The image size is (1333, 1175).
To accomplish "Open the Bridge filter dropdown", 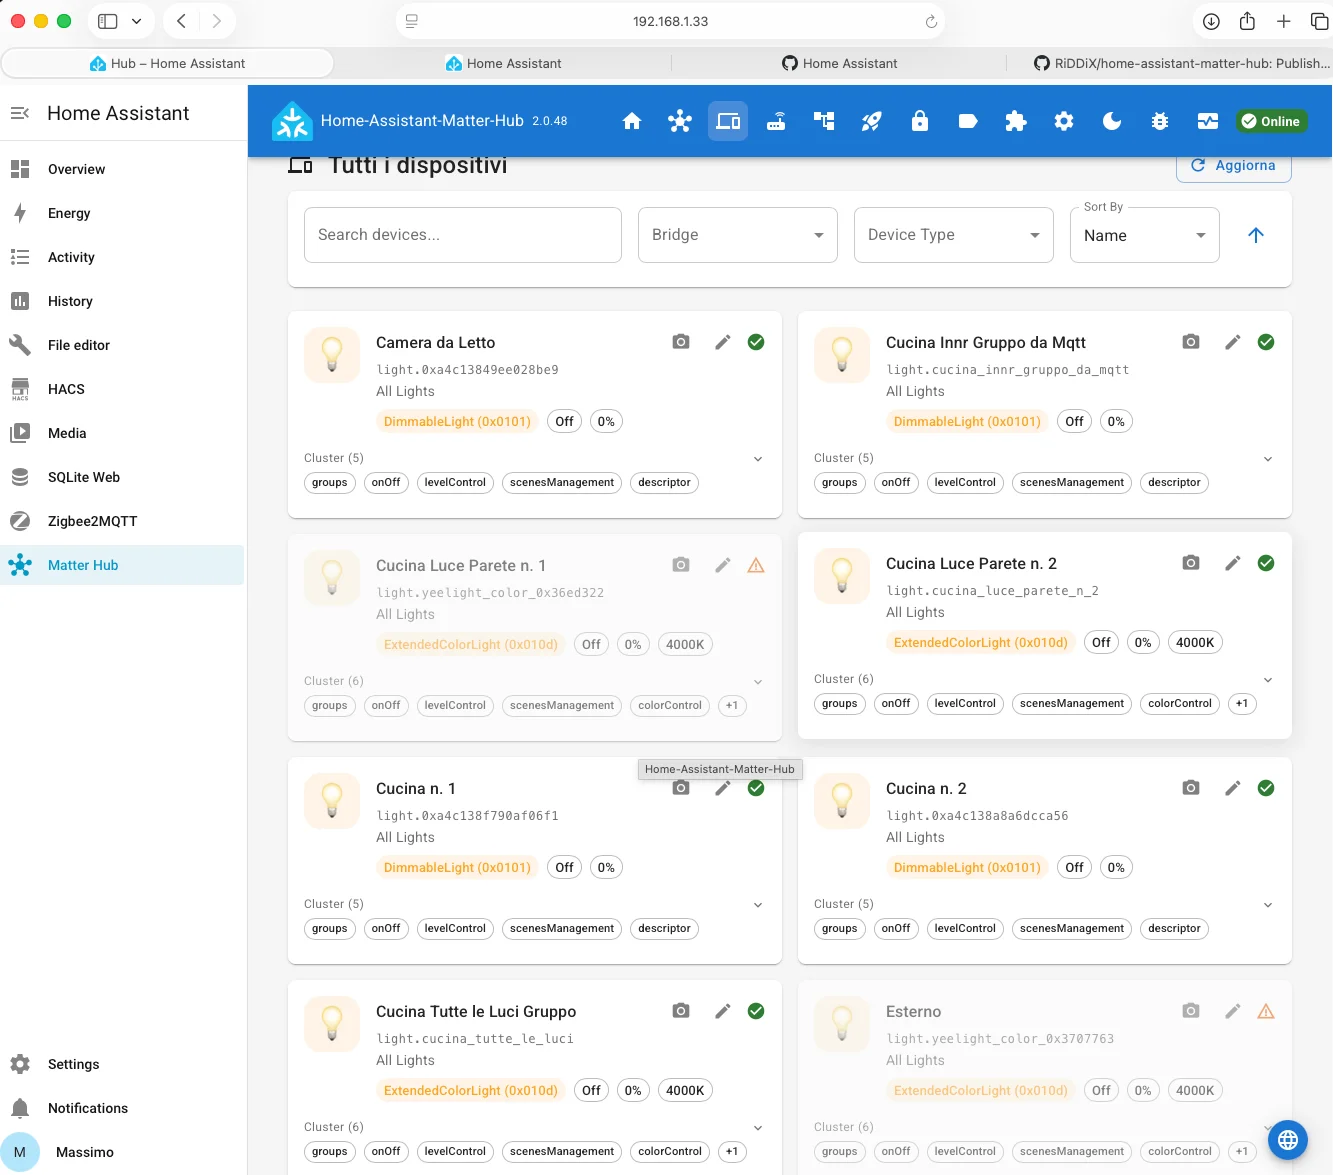I will 738,235.
